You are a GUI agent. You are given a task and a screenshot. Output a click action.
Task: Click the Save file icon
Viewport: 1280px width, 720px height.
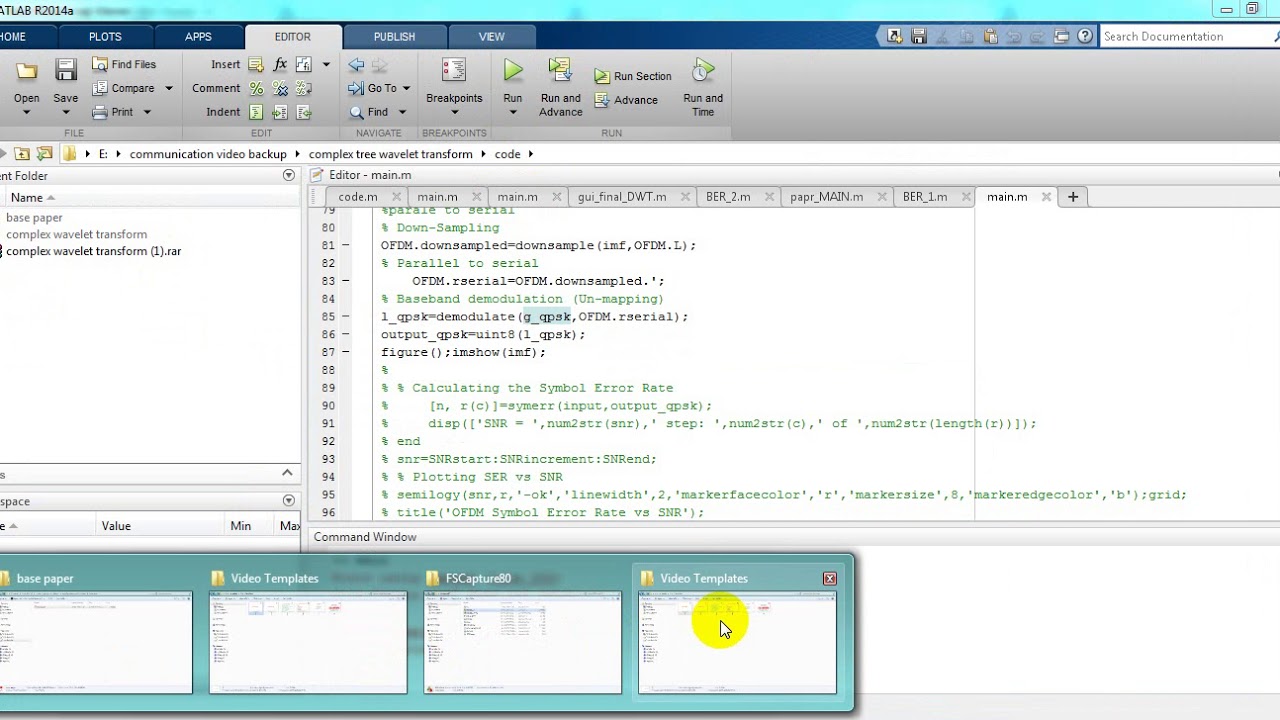[x=66, y=70]
